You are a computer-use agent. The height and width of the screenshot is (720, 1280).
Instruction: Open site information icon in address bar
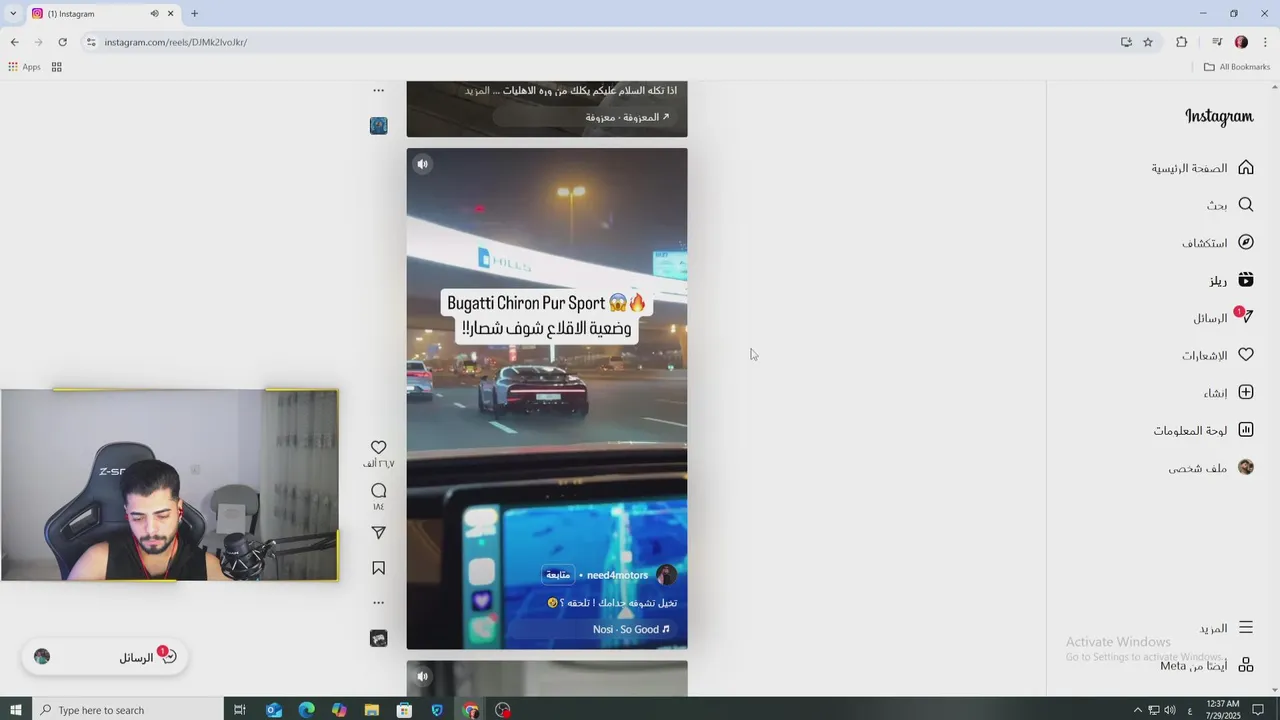(x=91, y=42)
